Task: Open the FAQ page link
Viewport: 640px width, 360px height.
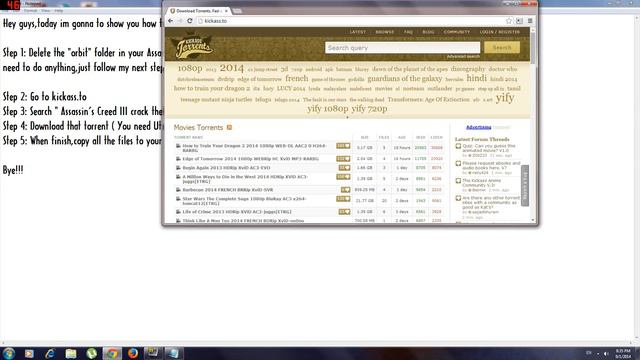Action: [408, 32]
